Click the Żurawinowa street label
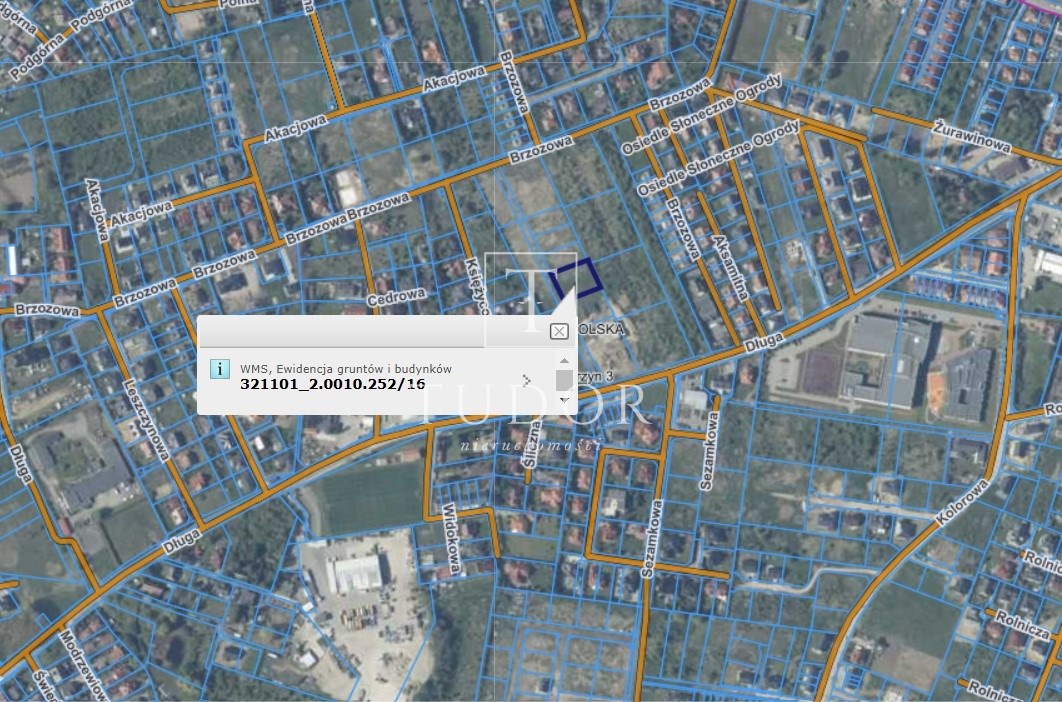 [x=973, y=136]
